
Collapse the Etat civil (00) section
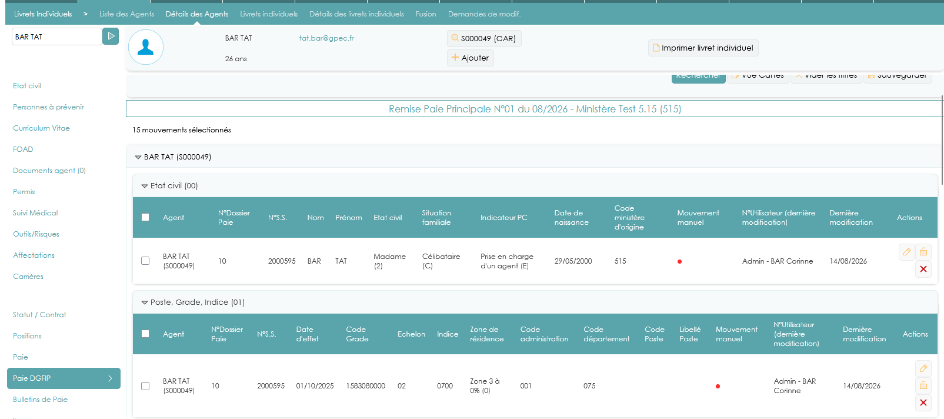(144, 186)
